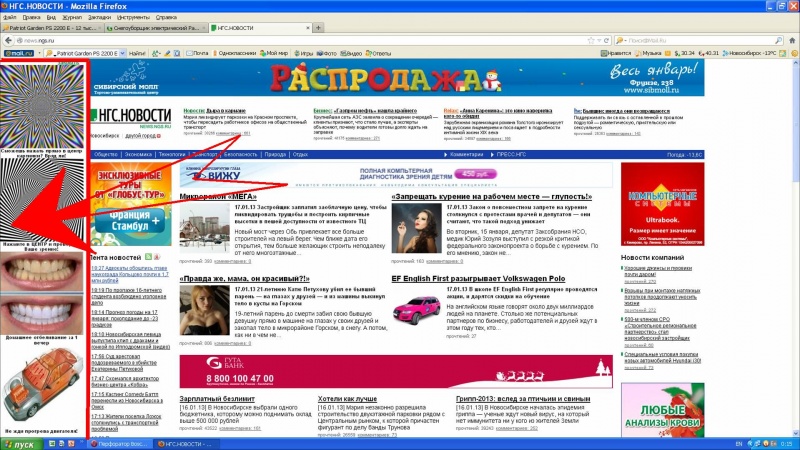
Task: Open the Зарплатный безлимит article
Action: [x=217, y=399]
